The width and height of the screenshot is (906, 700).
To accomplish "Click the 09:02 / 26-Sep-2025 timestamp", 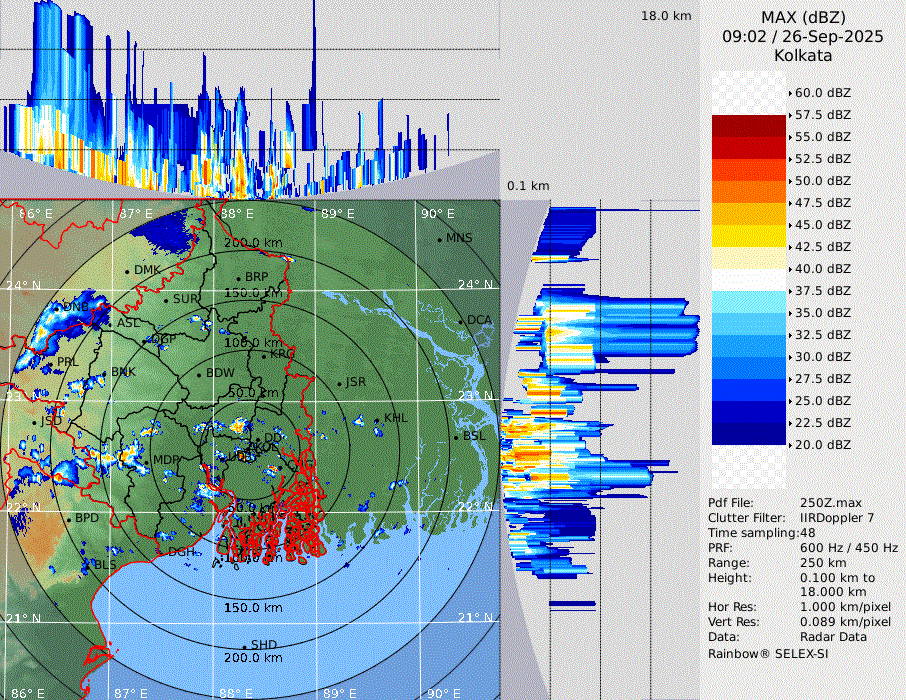I will pyautogui.click(x=802, y=36).
